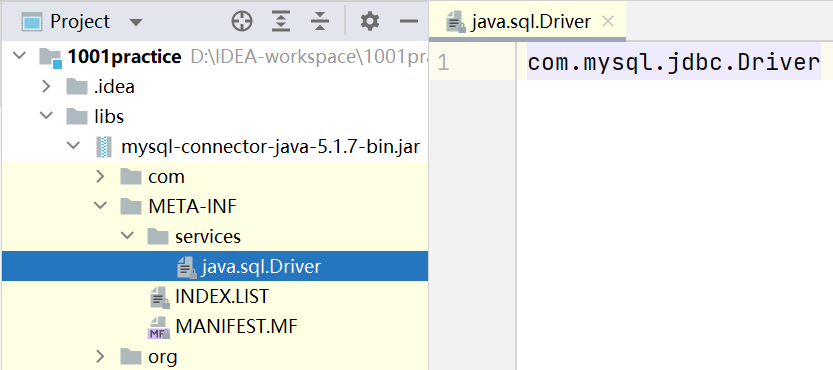This screenshot has width=833, height=370.
Task: Collapse the services folder
Action: (128, 236)
